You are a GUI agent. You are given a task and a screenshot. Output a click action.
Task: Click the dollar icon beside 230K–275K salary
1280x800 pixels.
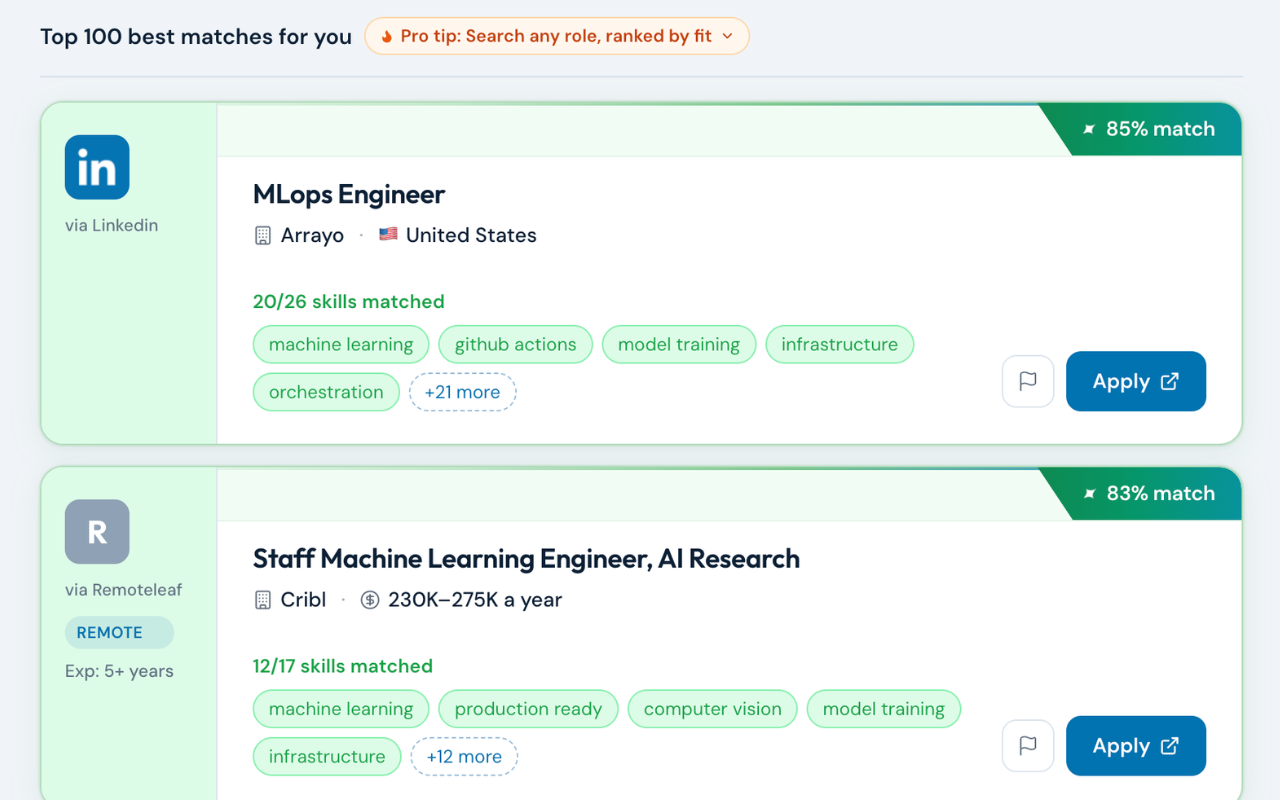coord(370,600)
